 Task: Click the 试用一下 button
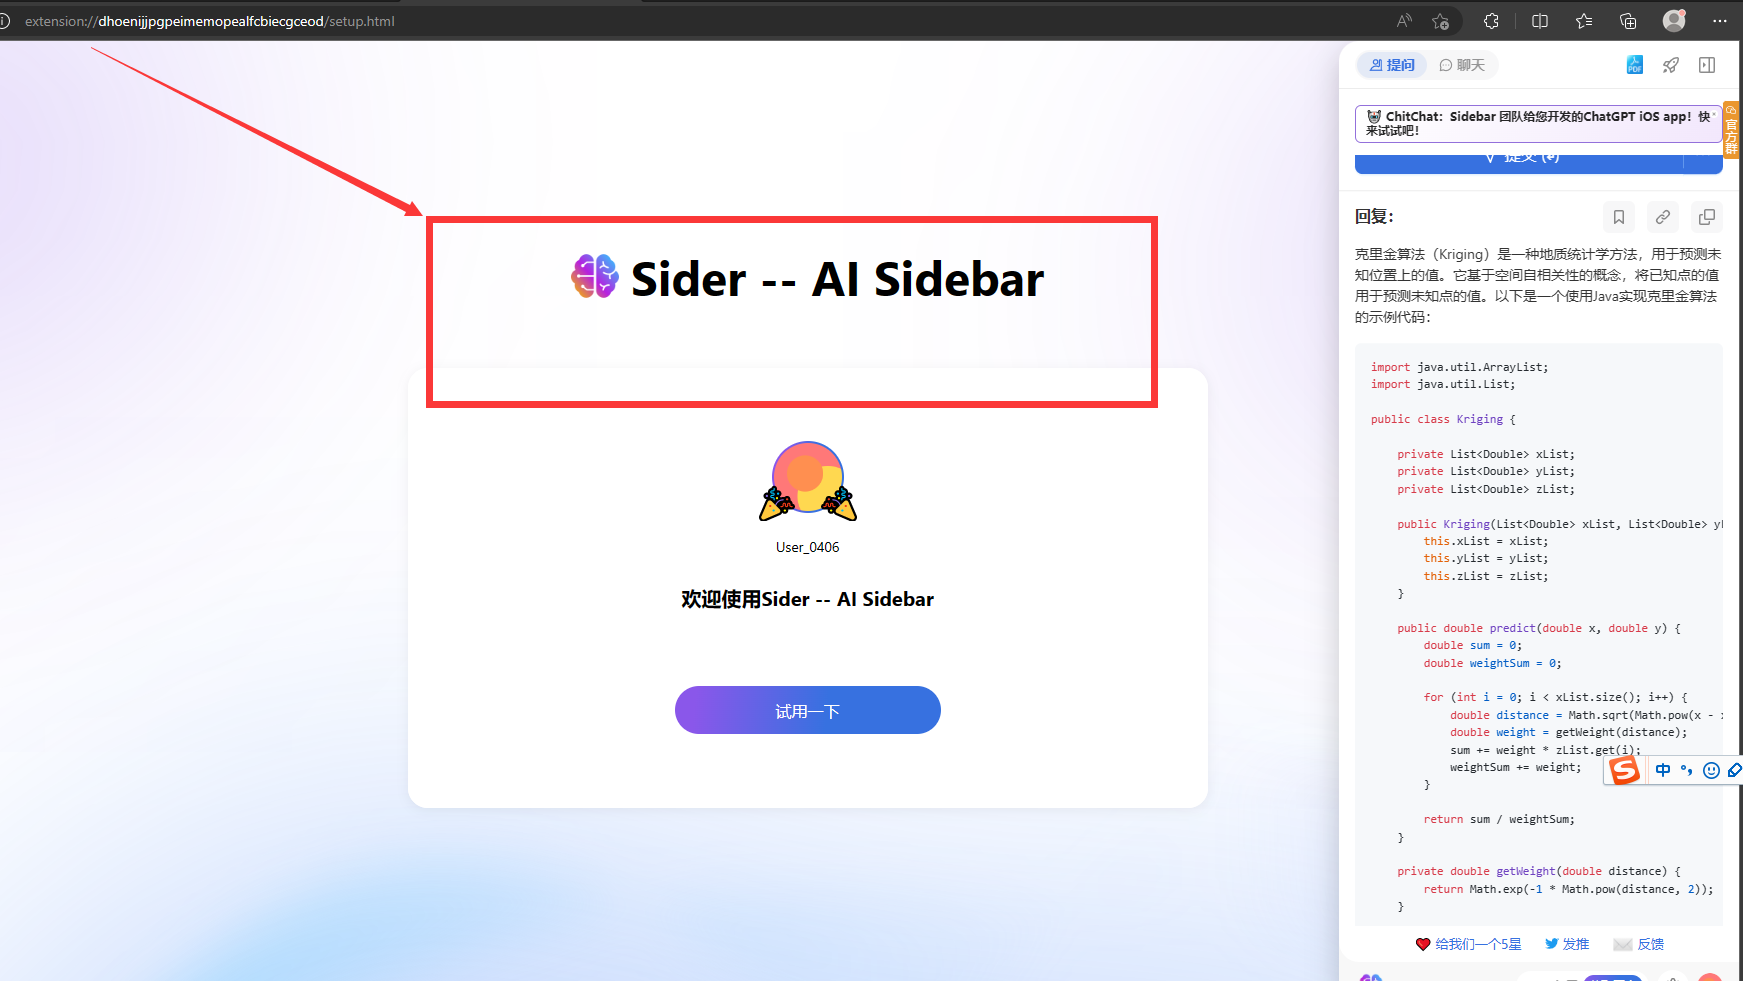pyautogui.click(x=808, y=710)
